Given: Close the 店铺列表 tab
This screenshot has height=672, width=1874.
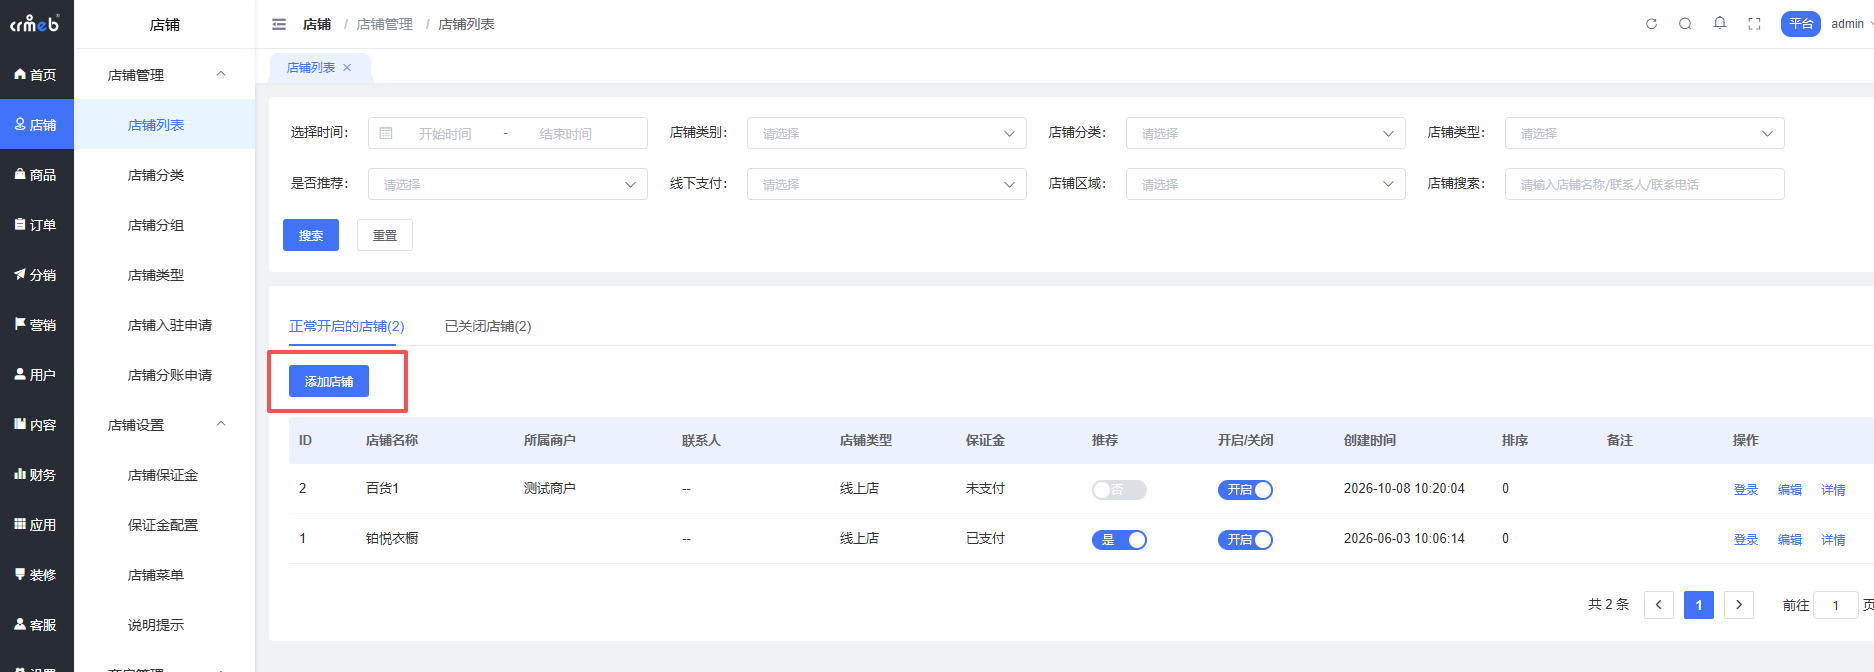Looking at the screenshot, I should pos(347,68).
